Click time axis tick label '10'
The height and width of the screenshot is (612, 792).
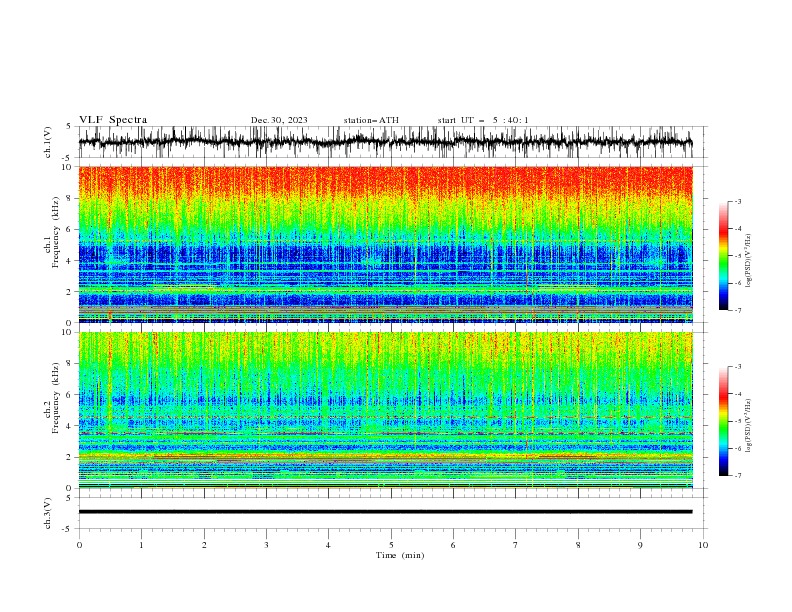coord(703,545)
